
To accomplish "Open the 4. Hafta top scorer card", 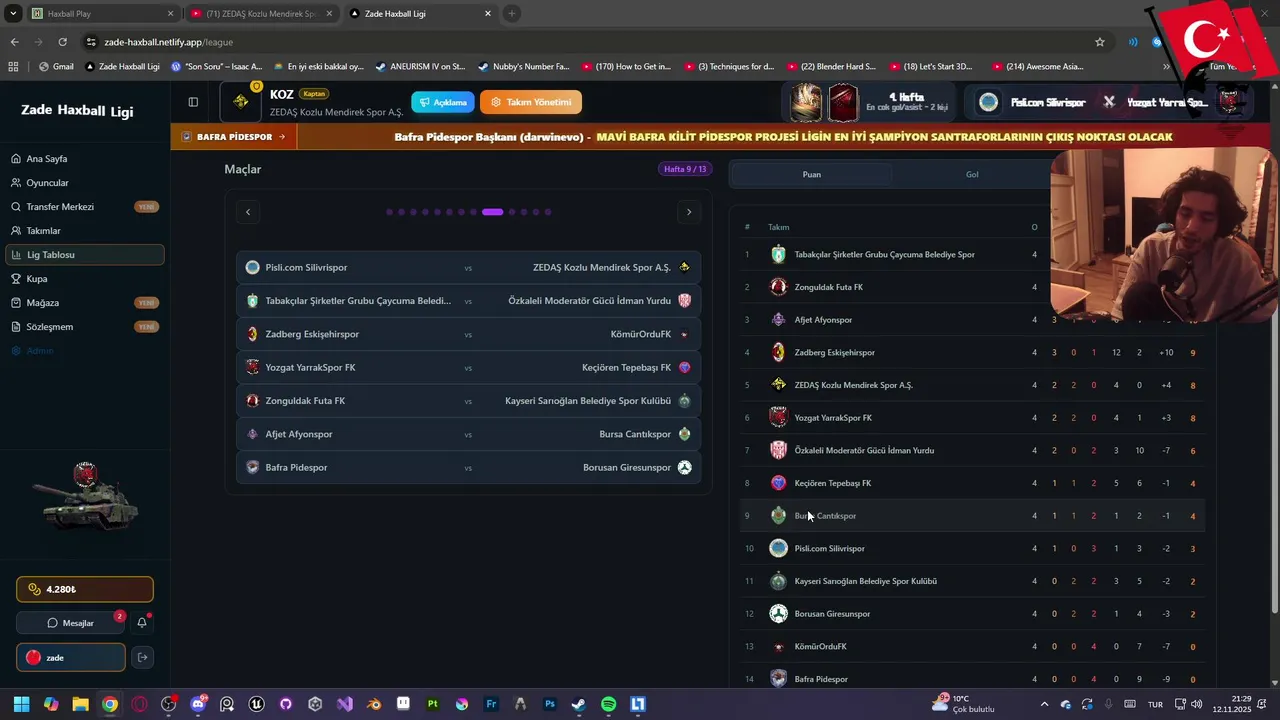I will [870, 102].
